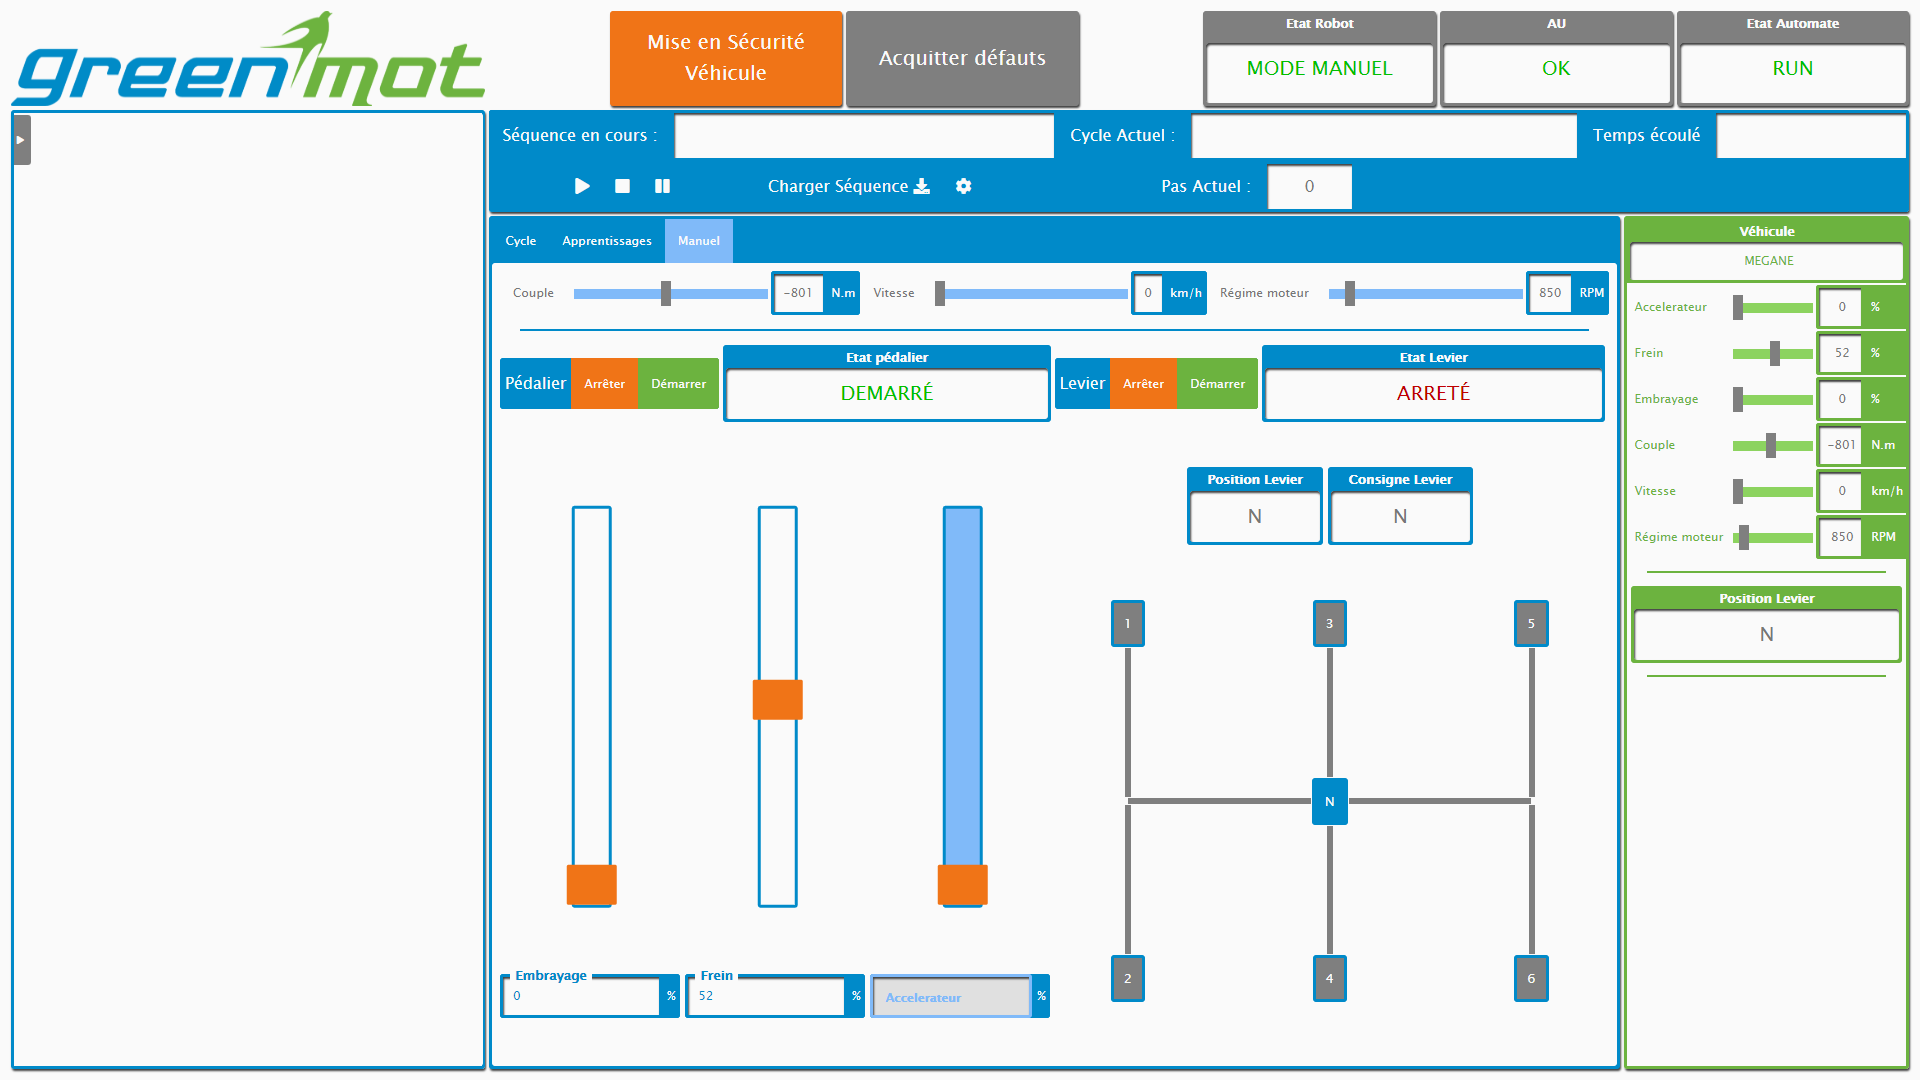This screenshot has height=1080, width=1920.
Task: Click the Régime moteur 850 RPM field
Action: tap(1550, 293)
